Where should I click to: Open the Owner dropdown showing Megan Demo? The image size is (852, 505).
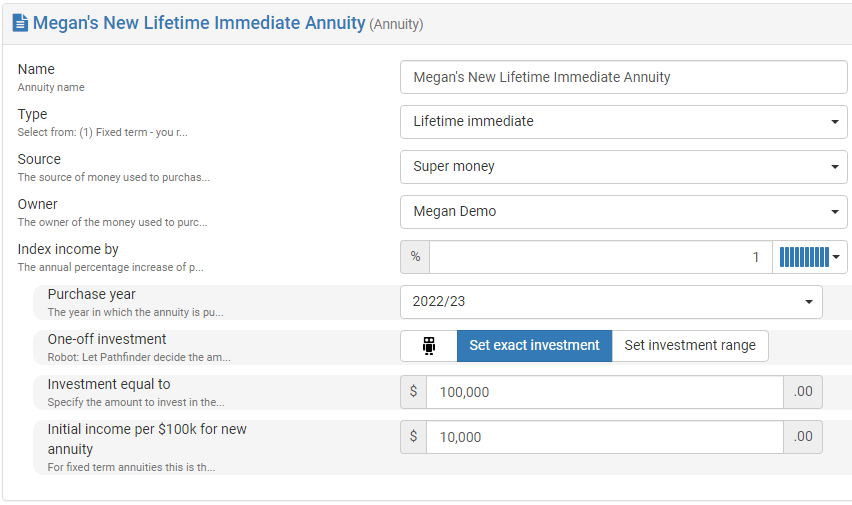click(x=624, y=212)
